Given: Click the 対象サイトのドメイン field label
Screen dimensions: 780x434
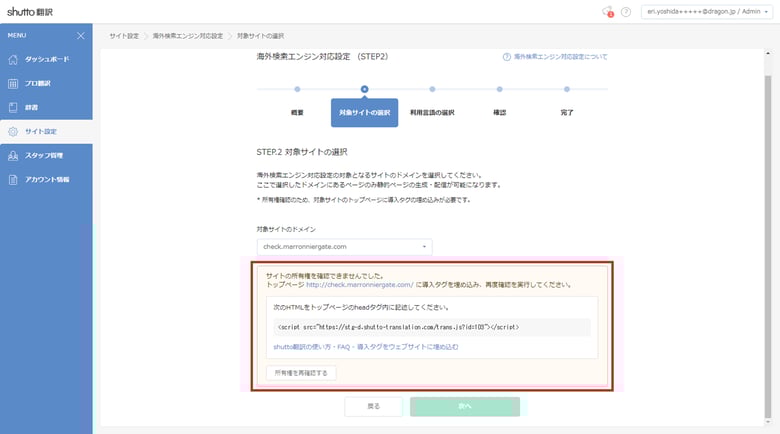Looking at the screenshot, I should pos(286,229).
